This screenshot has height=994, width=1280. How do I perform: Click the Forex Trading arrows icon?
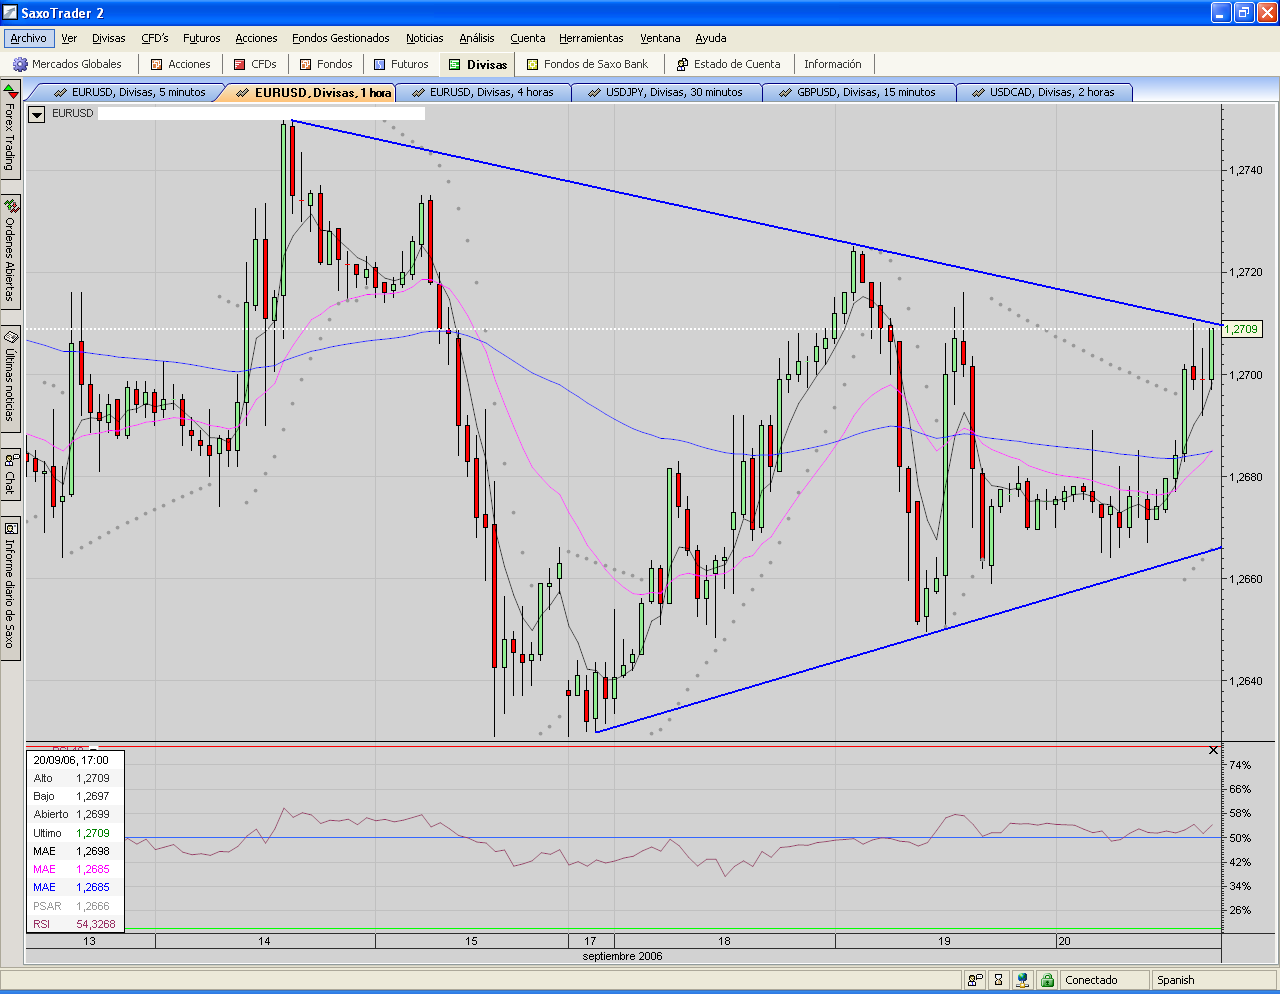tap(10, 91)
